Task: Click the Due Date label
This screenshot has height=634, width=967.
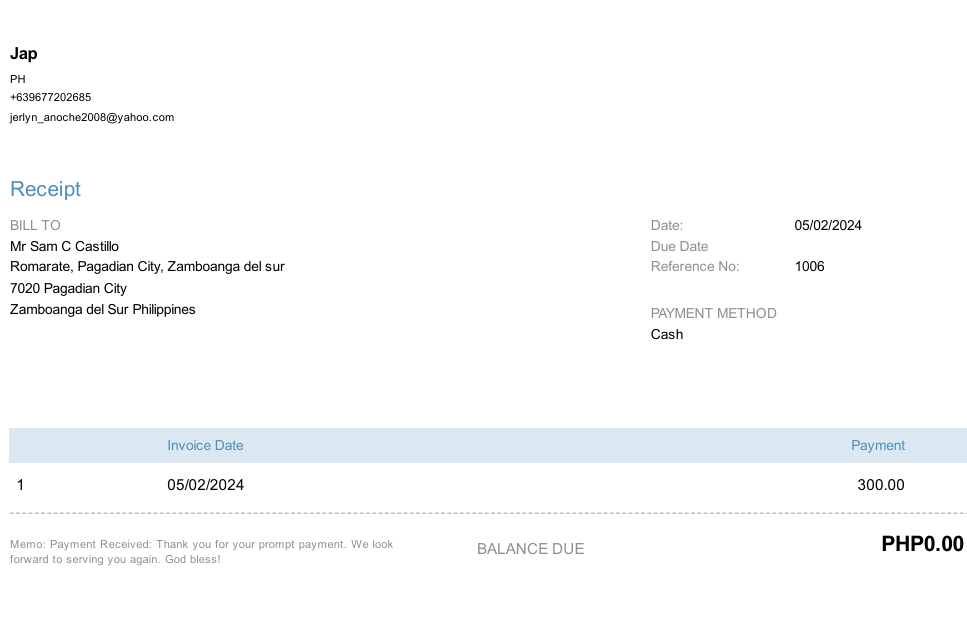Action: (679, 246)
